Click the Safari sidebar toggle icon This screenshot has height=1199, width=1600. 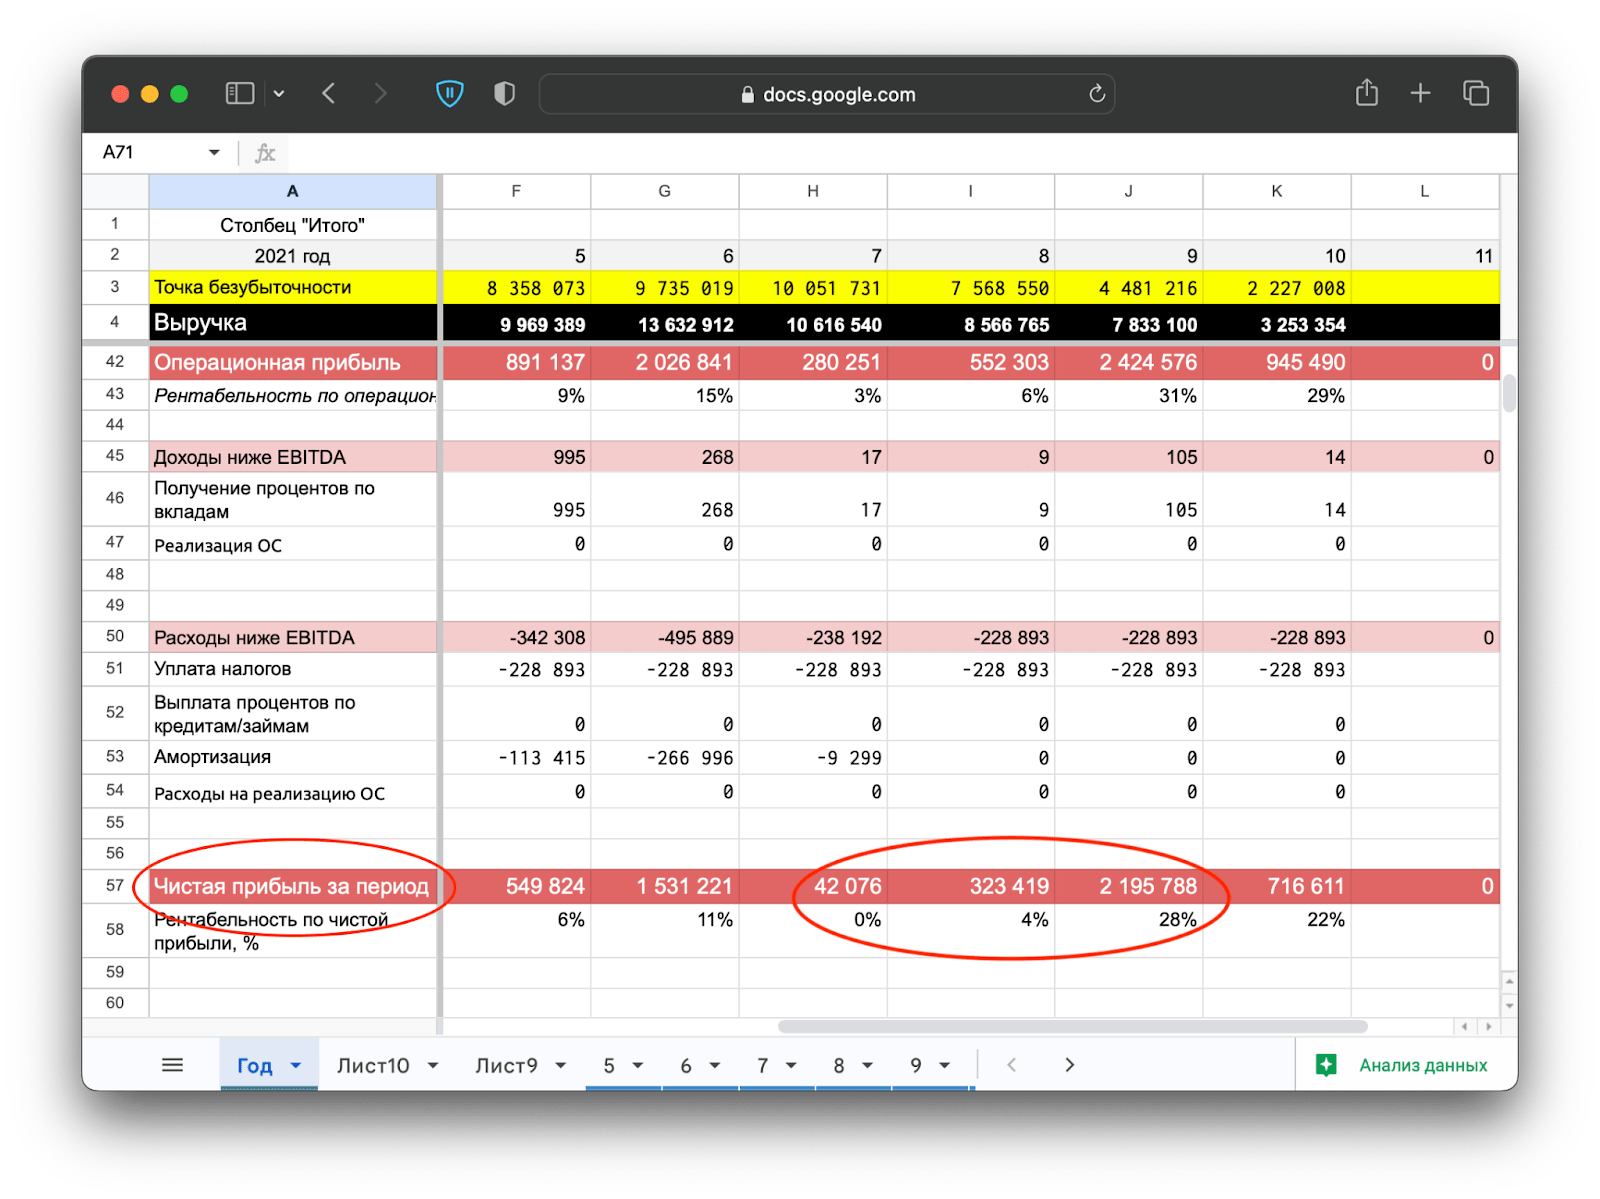239,94
